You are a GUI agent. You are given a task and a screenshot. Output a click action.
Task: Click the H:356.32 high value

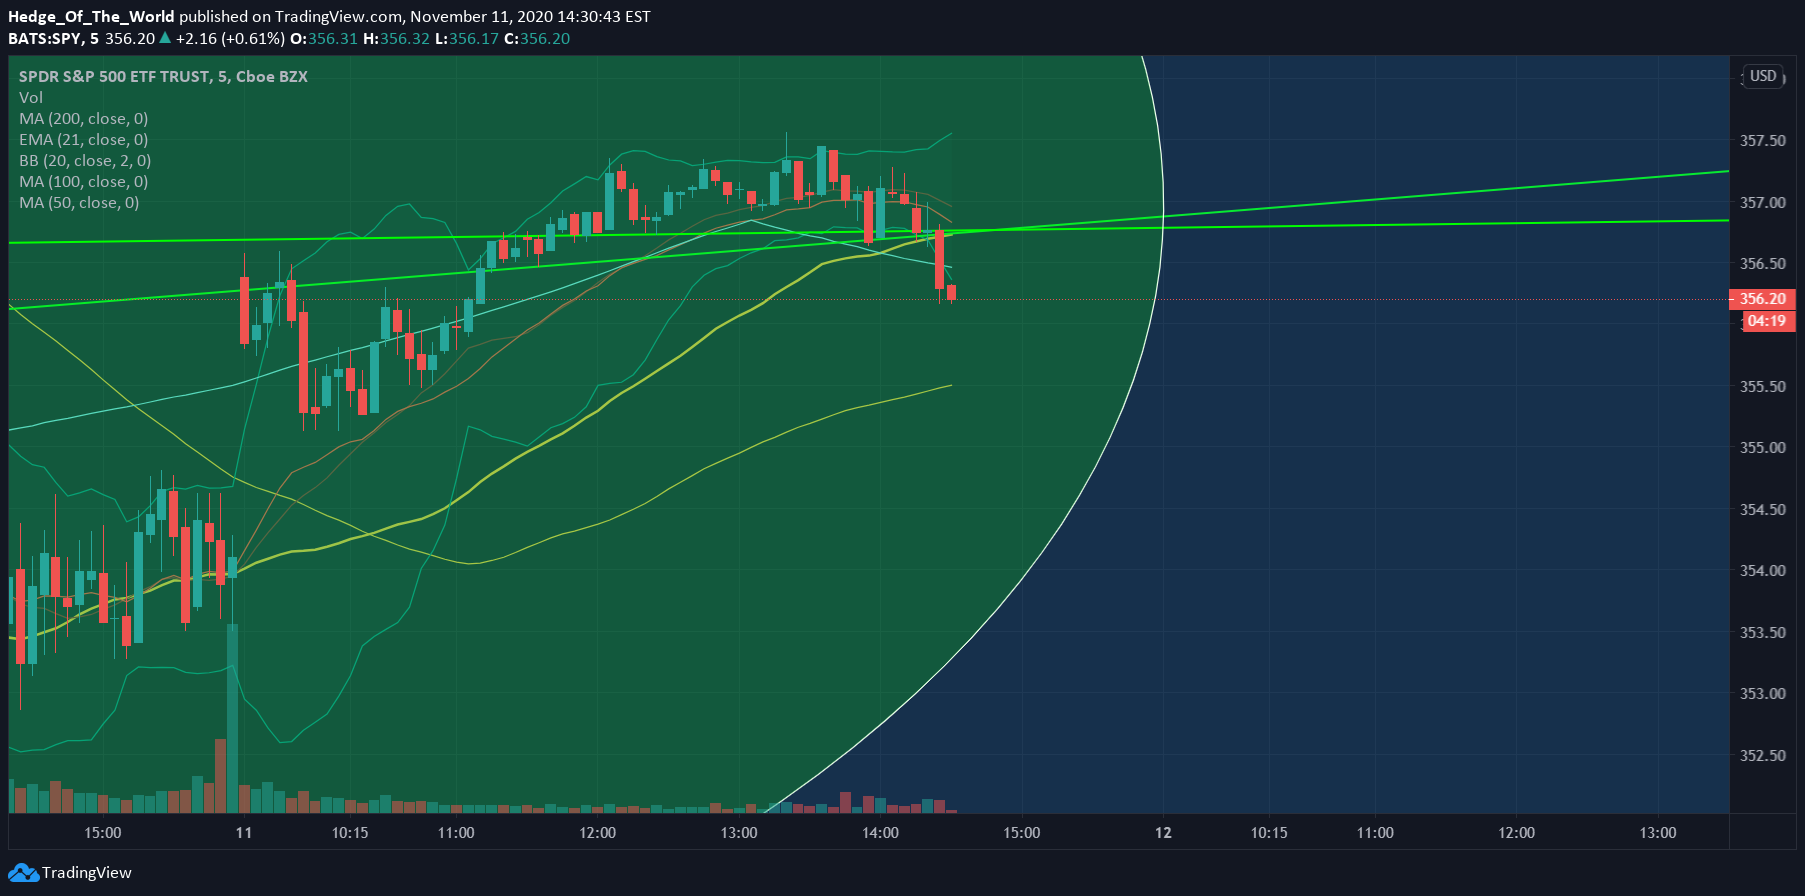396,39
